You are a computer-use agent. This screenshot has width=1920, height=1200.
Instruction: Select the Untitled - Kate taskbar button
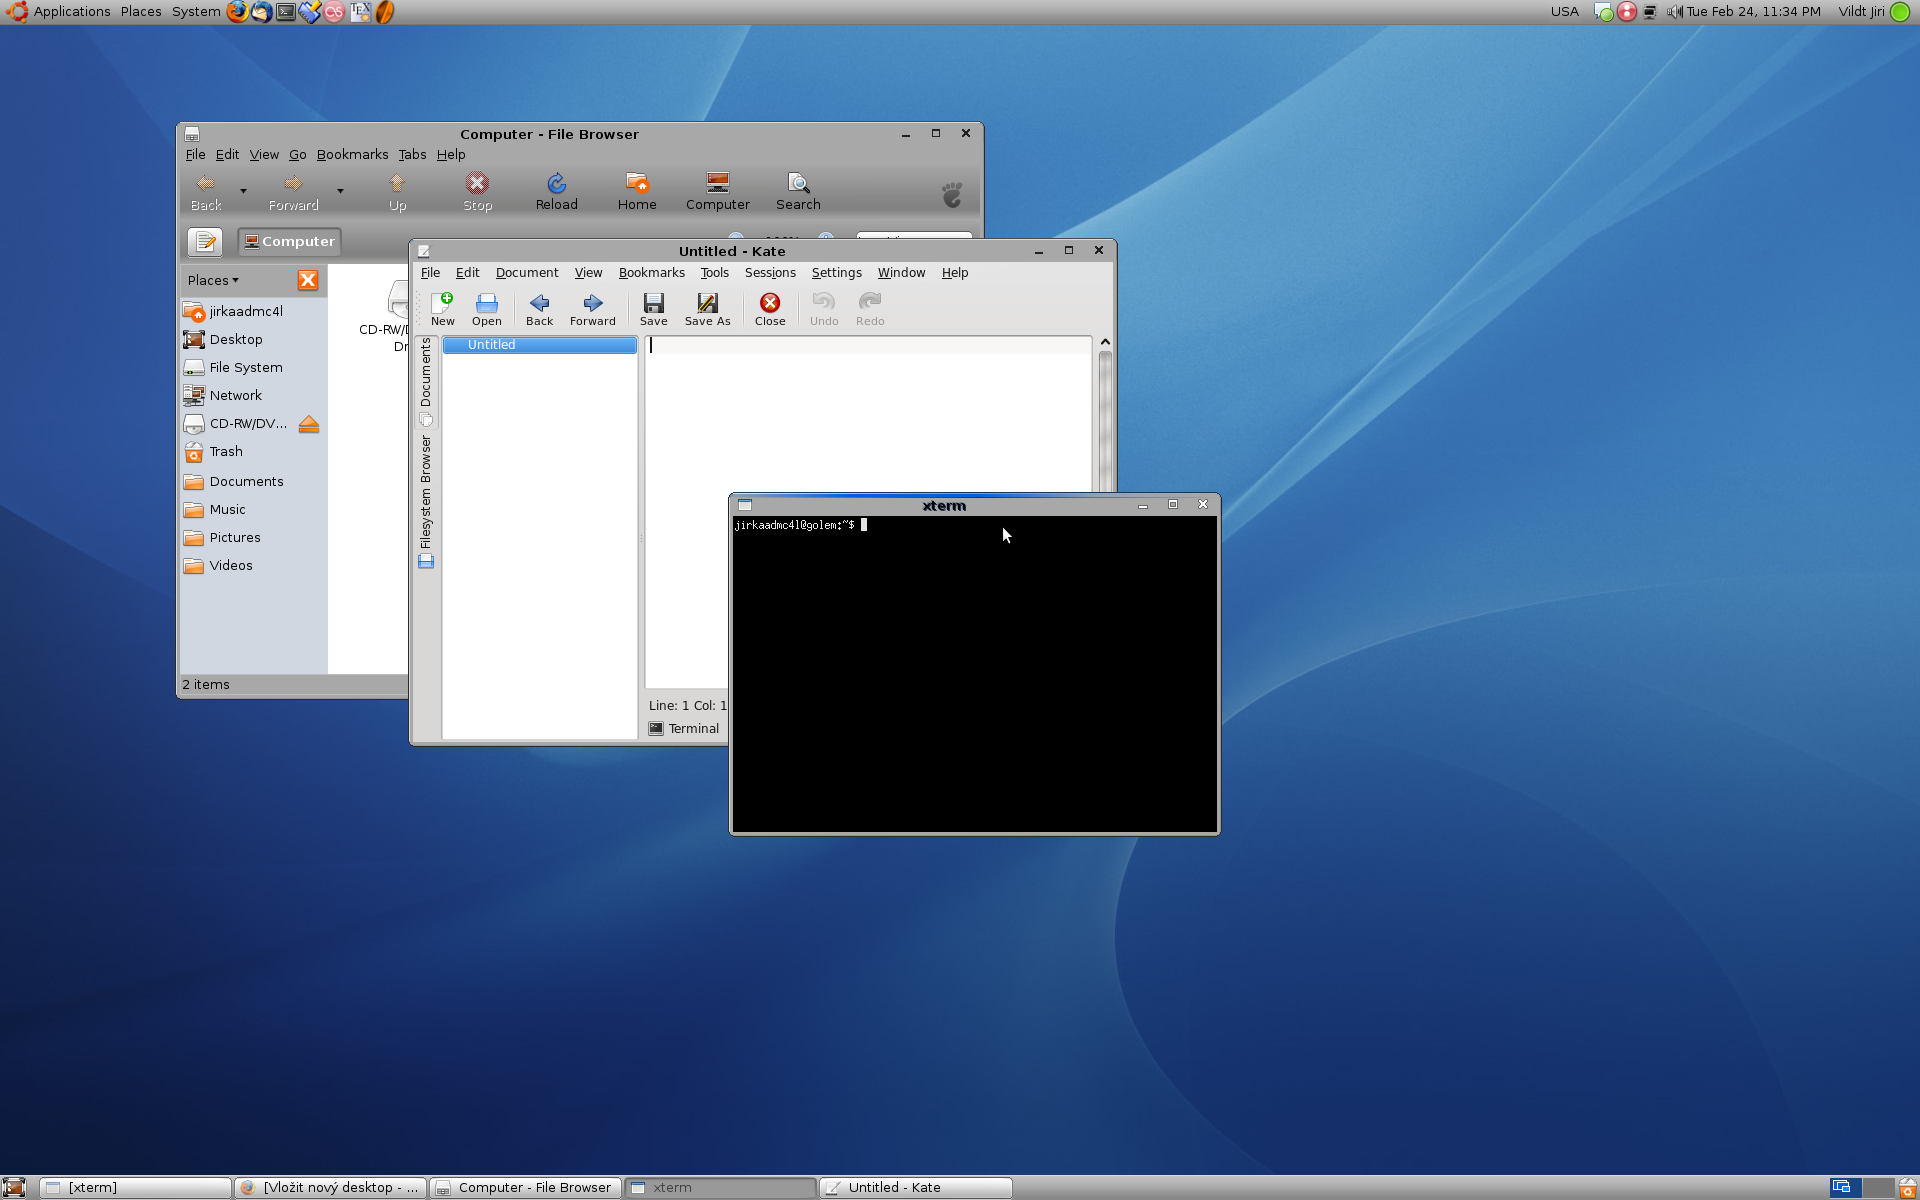[916, 1188]
